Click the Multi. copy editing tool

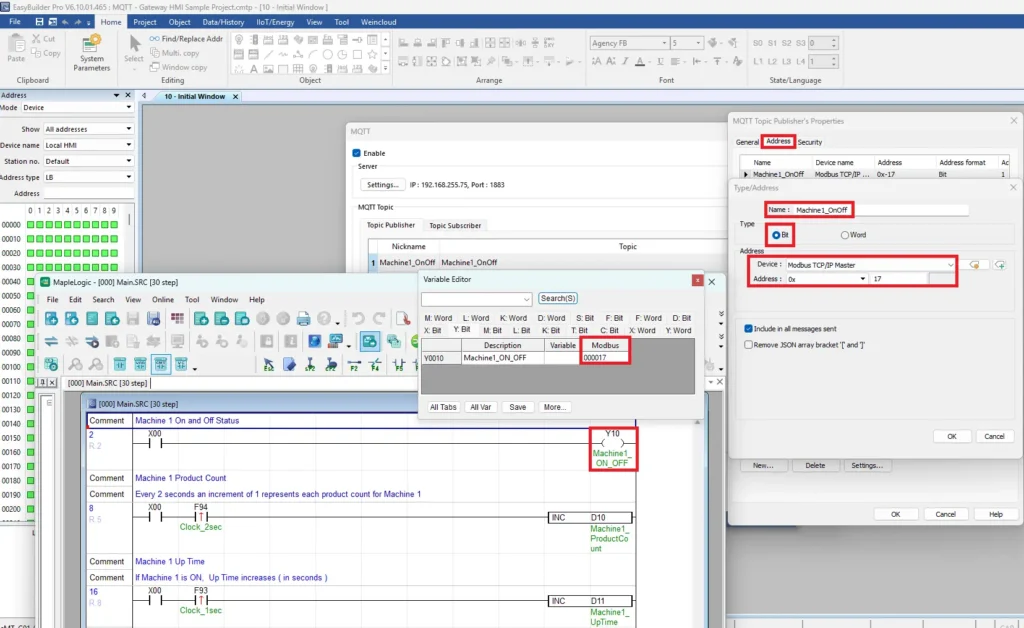176,52
